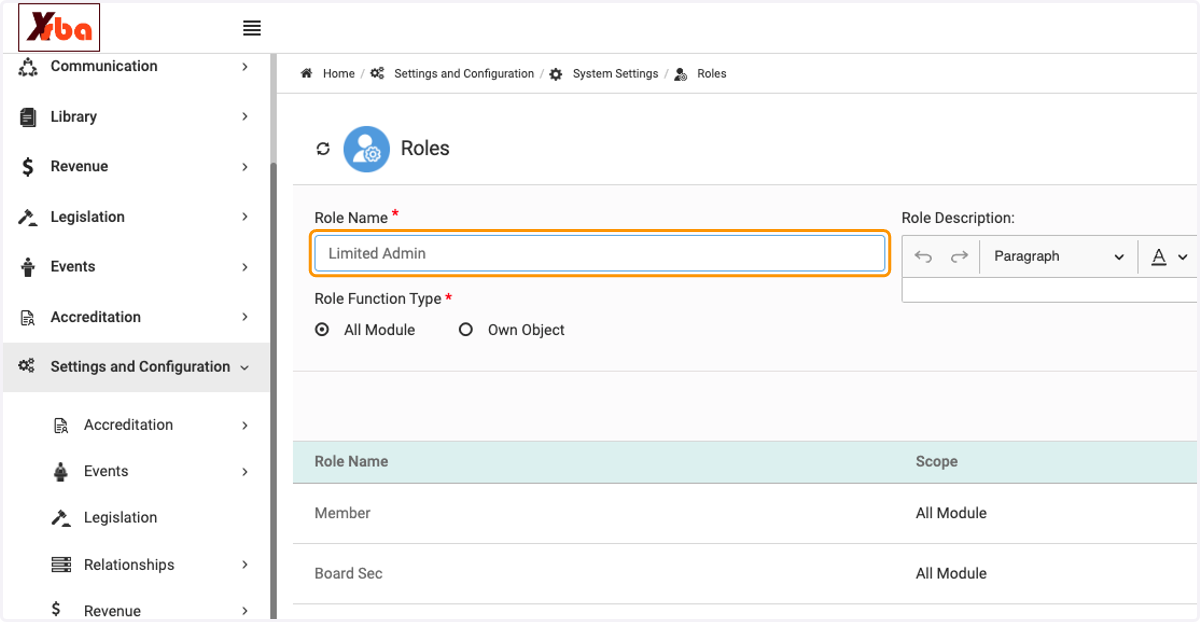Go to Settings and Configuration breadcrumb

(464, 74)
